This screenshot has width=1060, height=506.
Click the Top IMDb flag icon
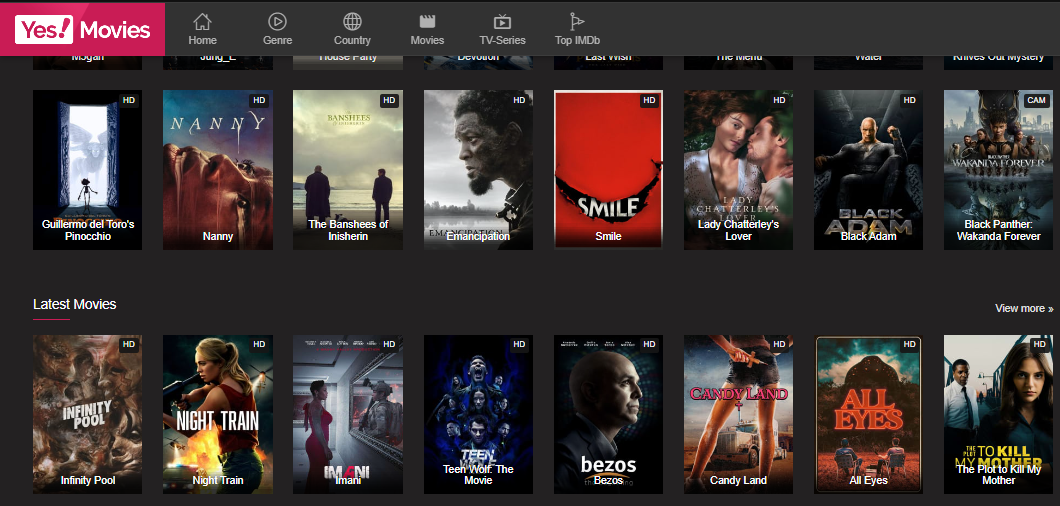pyautogui.click(x=577, y=22)
